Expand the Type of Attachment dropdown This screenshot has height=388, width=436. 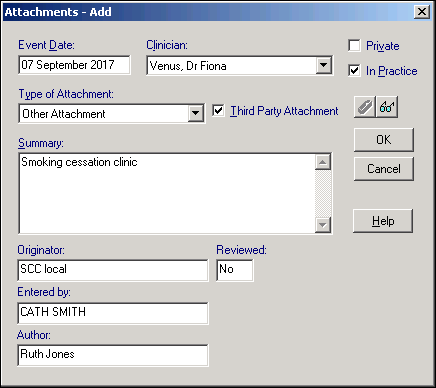pyautogui.click(x=196, y=114)
